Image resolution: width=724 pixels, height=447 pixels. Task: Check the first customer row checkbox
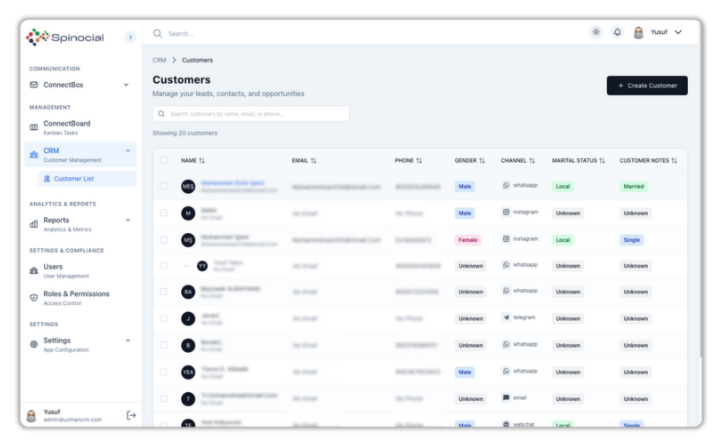[164, 186]
